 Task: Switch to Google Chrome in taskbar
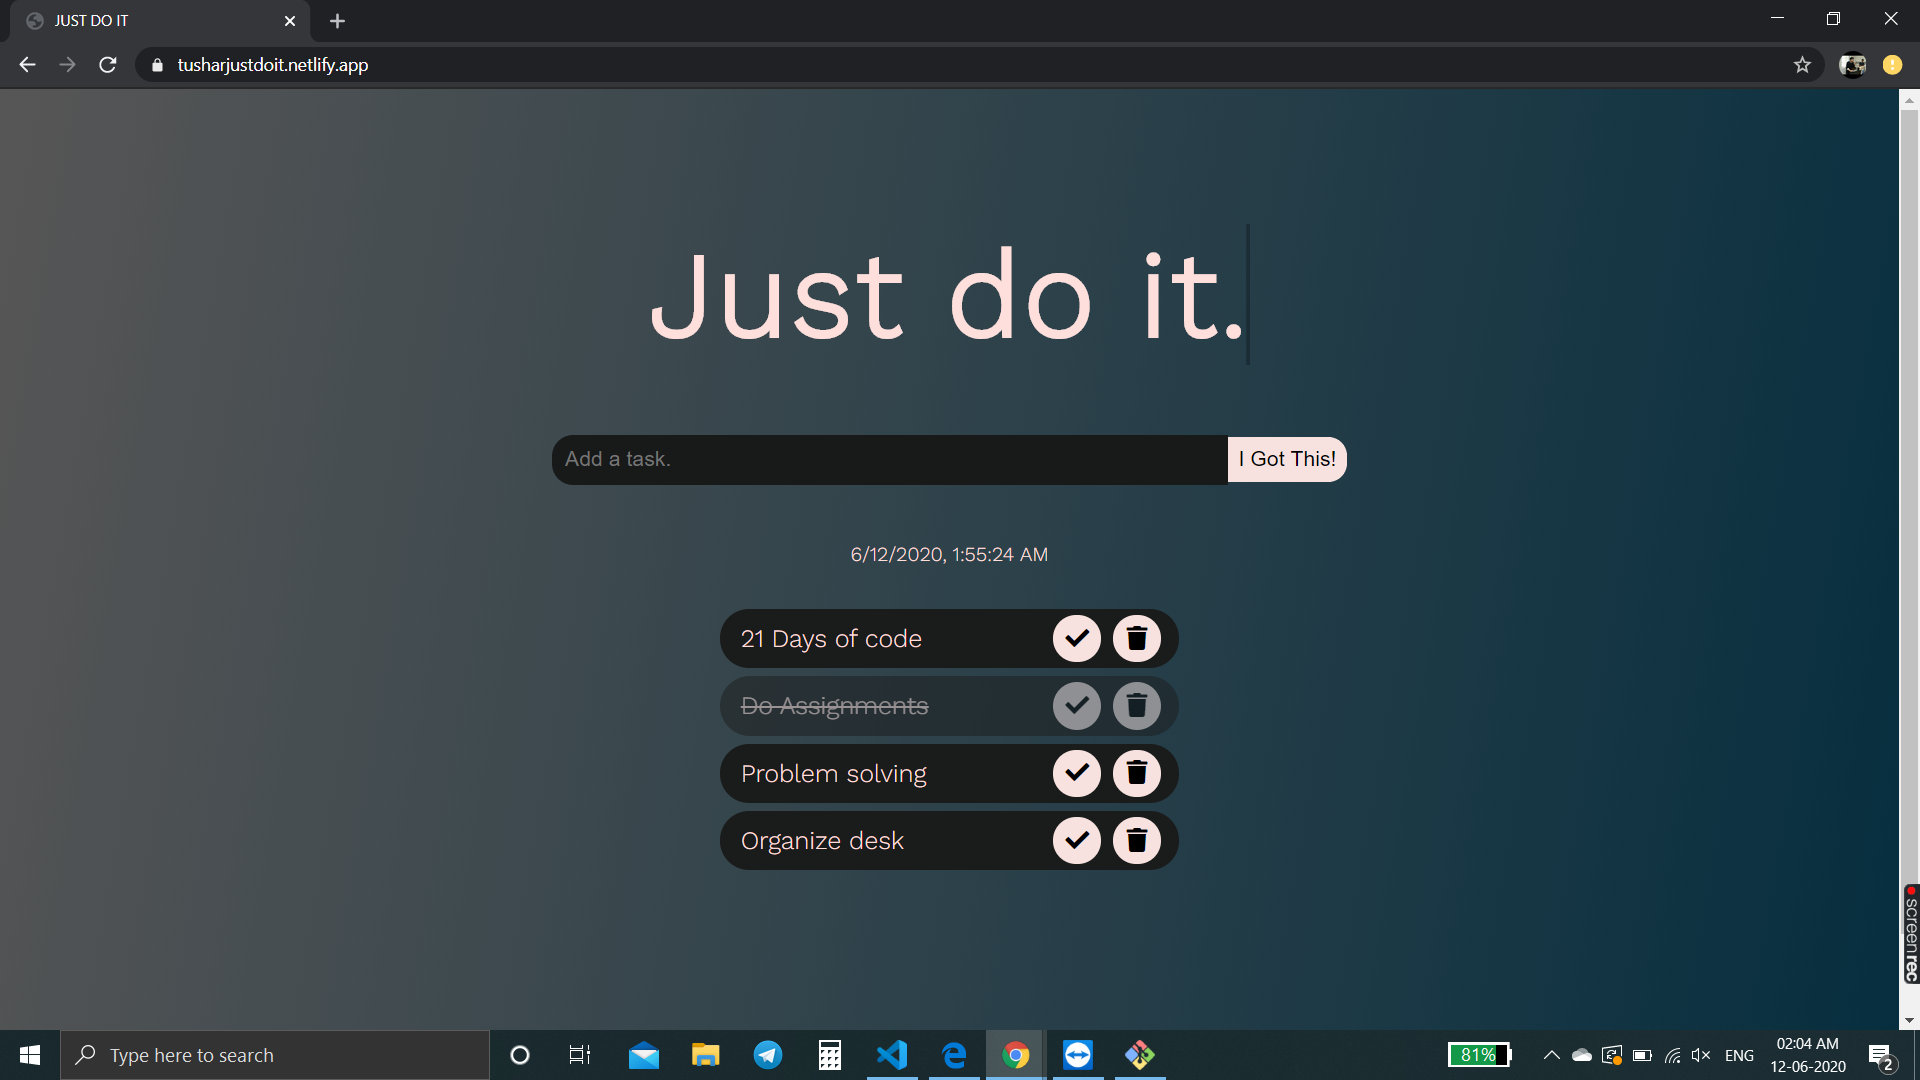1016,1055
